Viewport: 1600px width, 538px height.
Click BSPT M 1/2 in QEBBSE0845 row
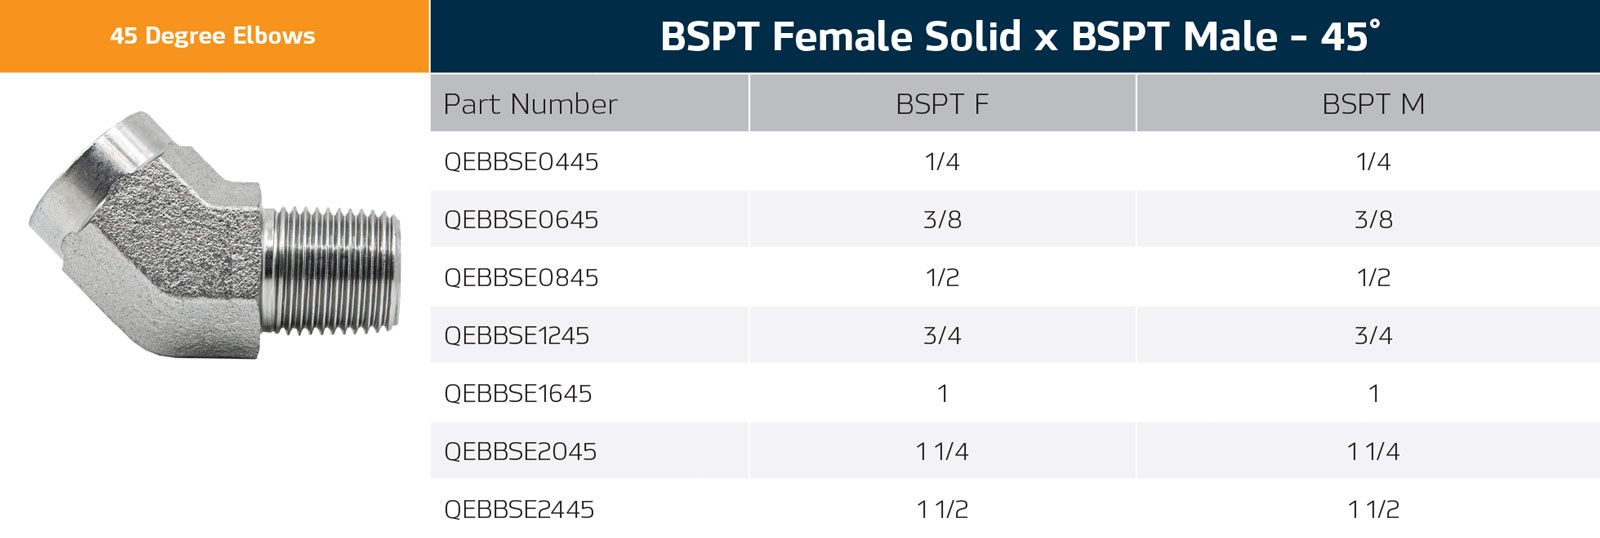1373,278
